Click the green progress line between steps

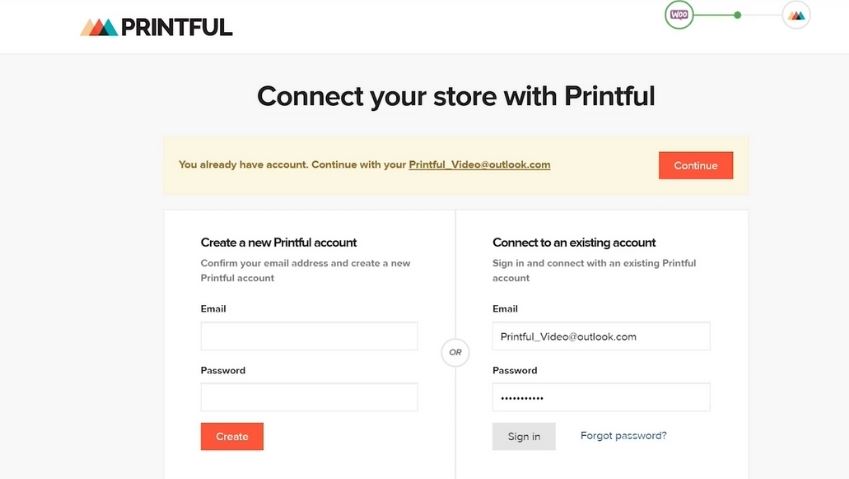point(714,15)
